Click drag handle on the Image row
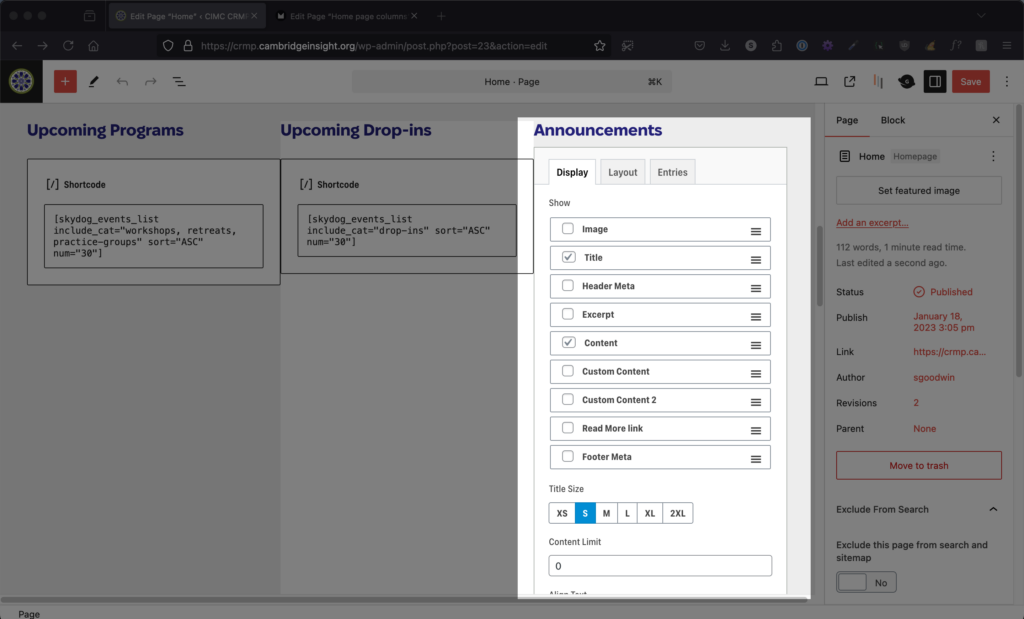The width and height of the screenshot is (1024, 619). click(756, 230)
